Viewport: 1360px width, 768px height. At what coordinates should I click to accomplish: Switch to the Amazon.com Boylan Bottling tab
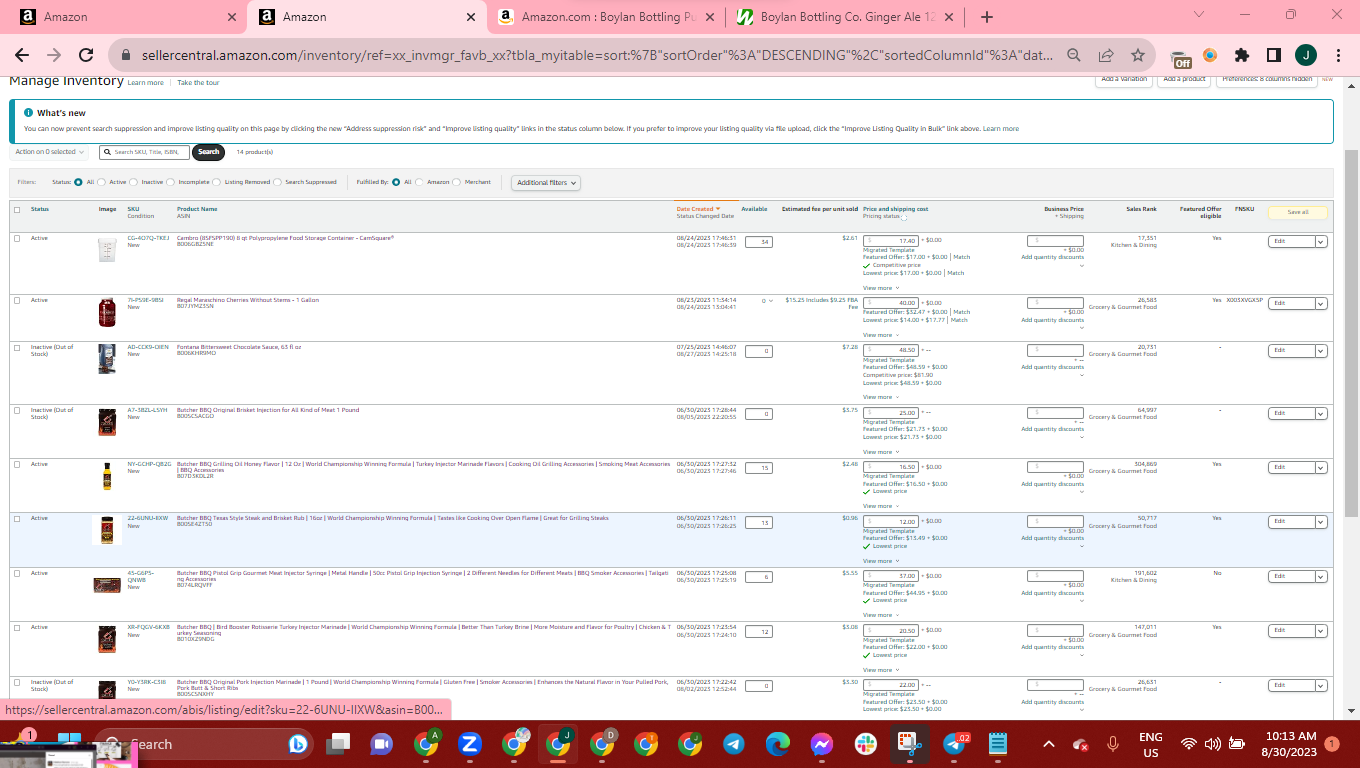coord(608,17)
